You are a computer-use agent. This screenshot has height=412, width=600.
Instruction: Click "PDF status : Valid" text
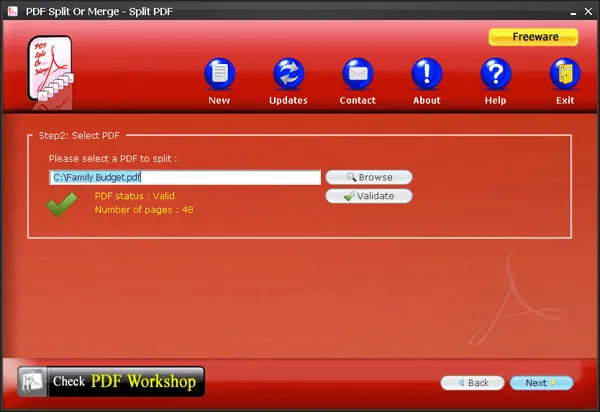tap(135, 196)
